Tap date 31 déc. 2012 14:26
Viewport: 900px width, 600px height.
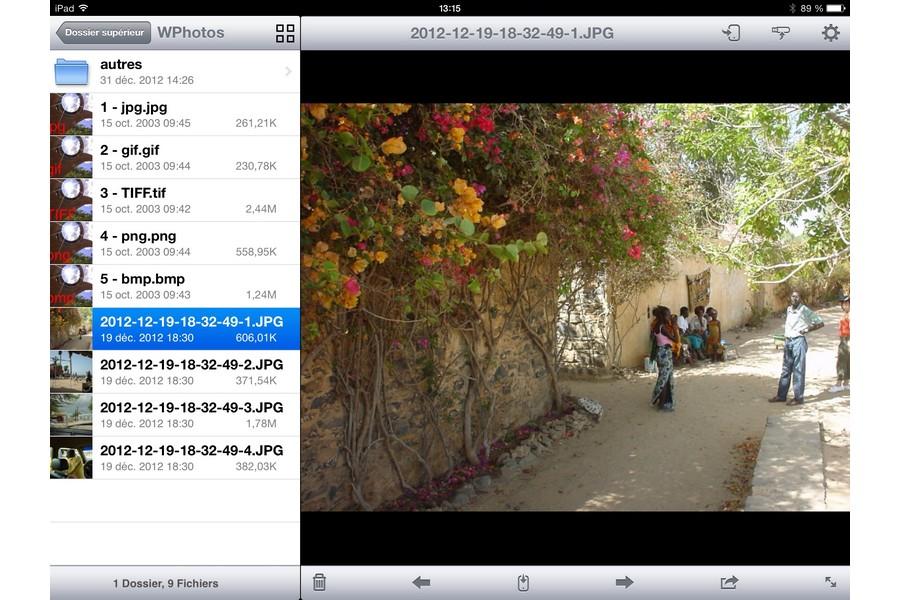click(147, 80)
